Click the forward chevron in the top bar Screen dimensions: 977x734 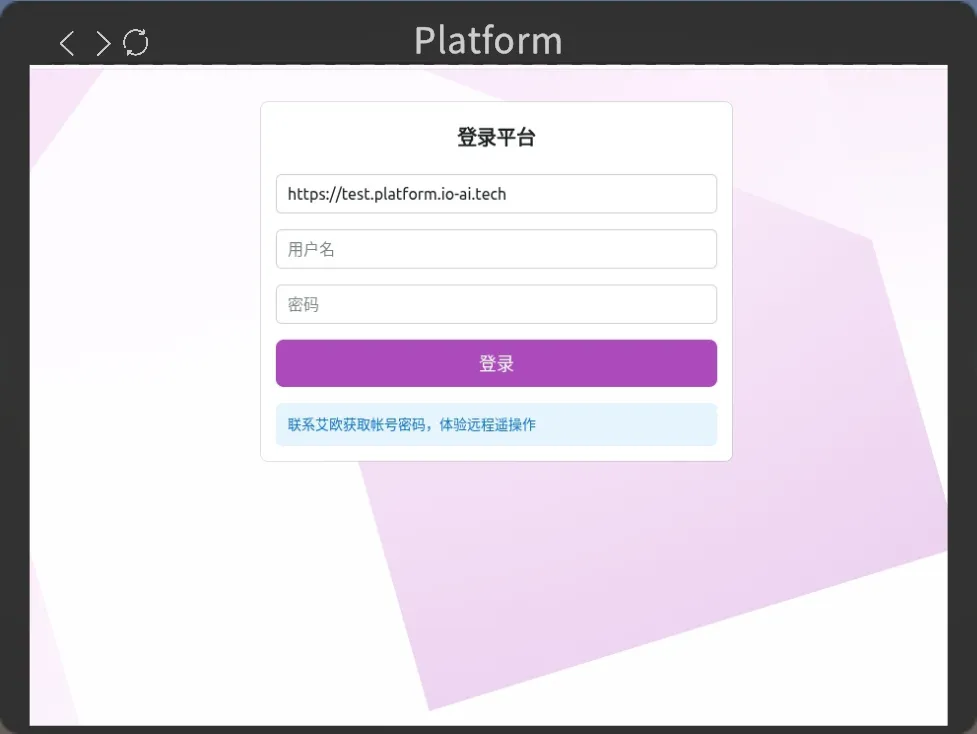pyautogui.click(x=101, y=43)
